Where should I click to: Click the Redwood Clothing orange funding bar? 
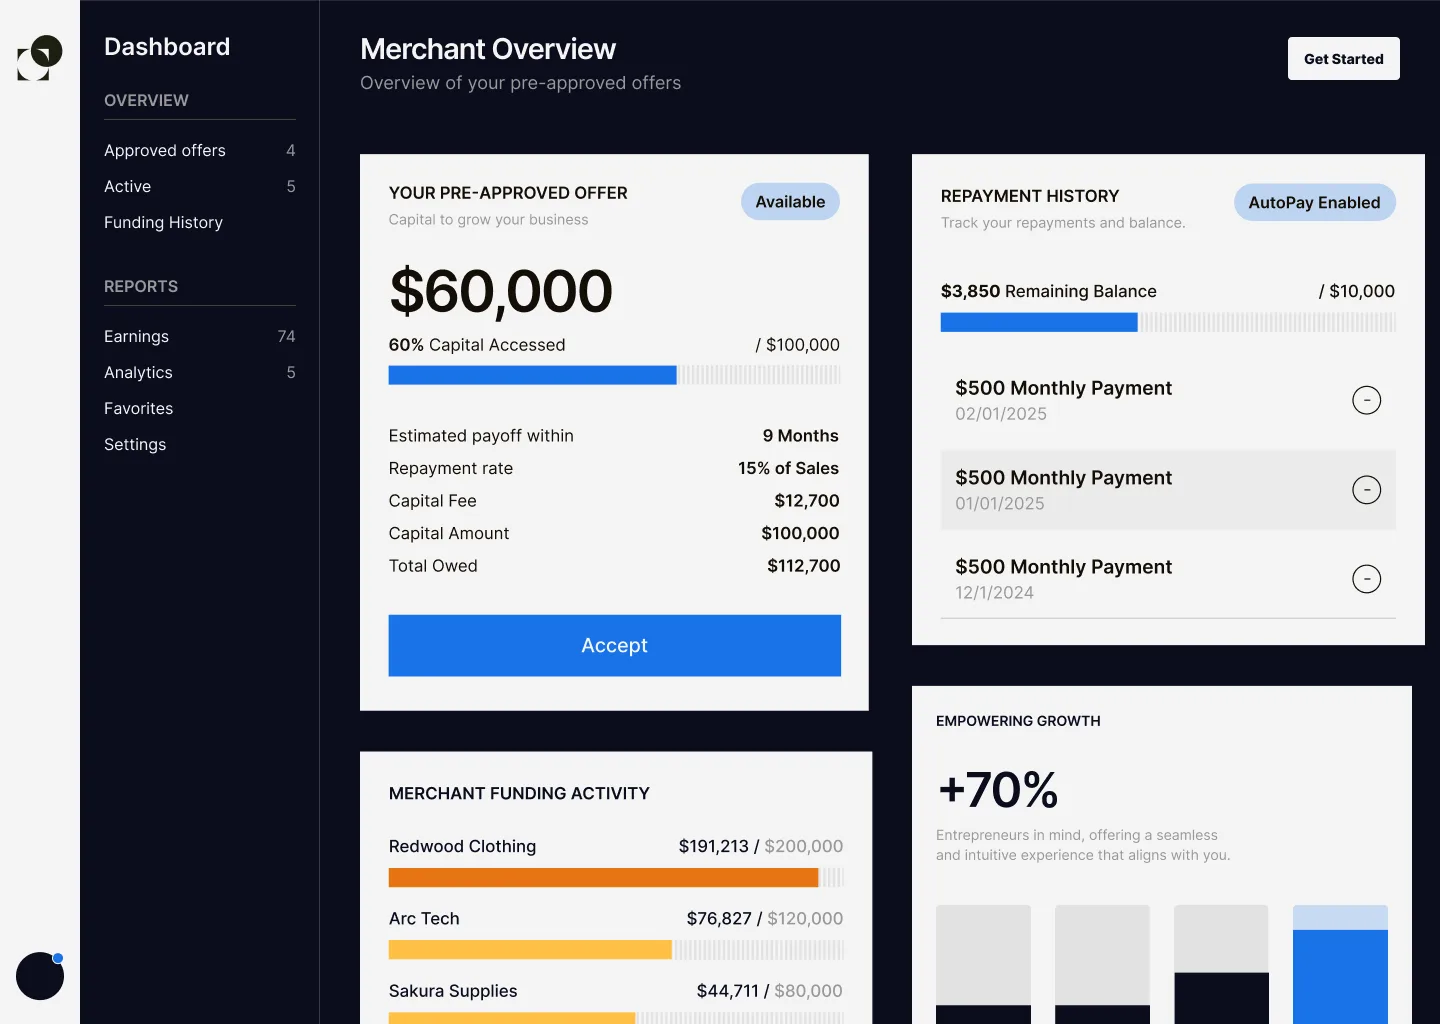(603, 878)
